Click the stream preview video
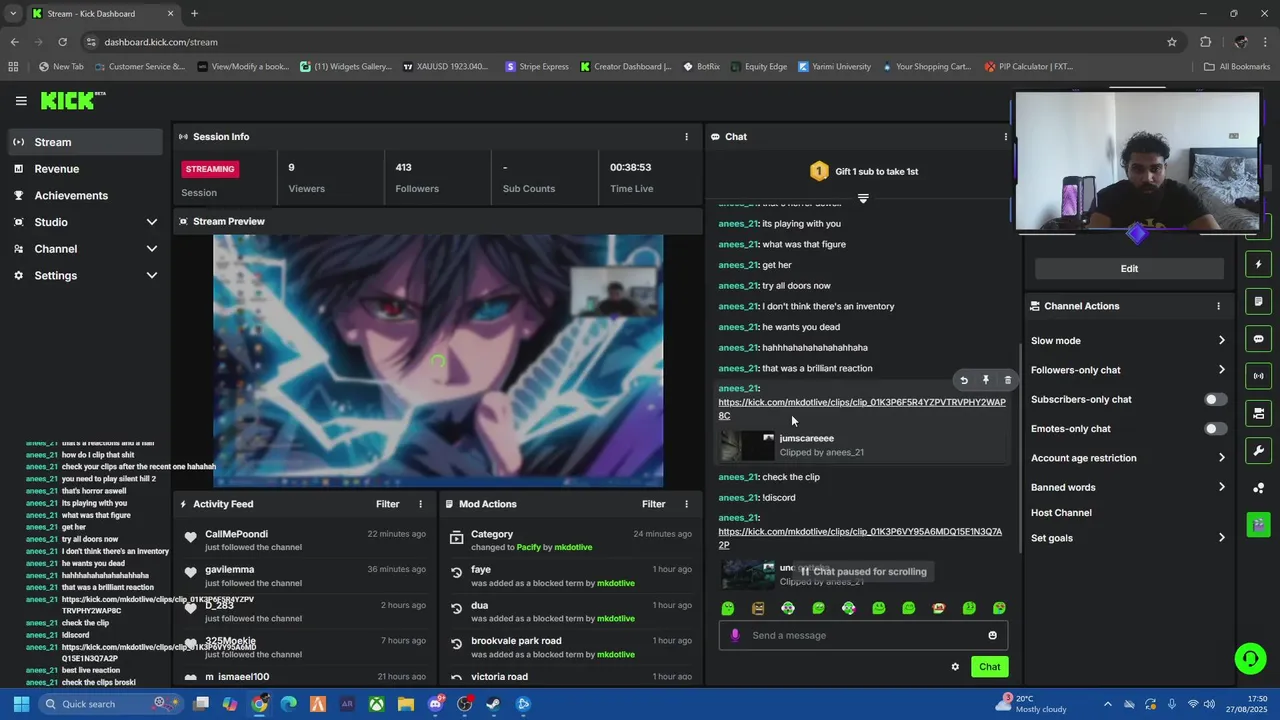1280x720 pixels. (x=438, y=361)
